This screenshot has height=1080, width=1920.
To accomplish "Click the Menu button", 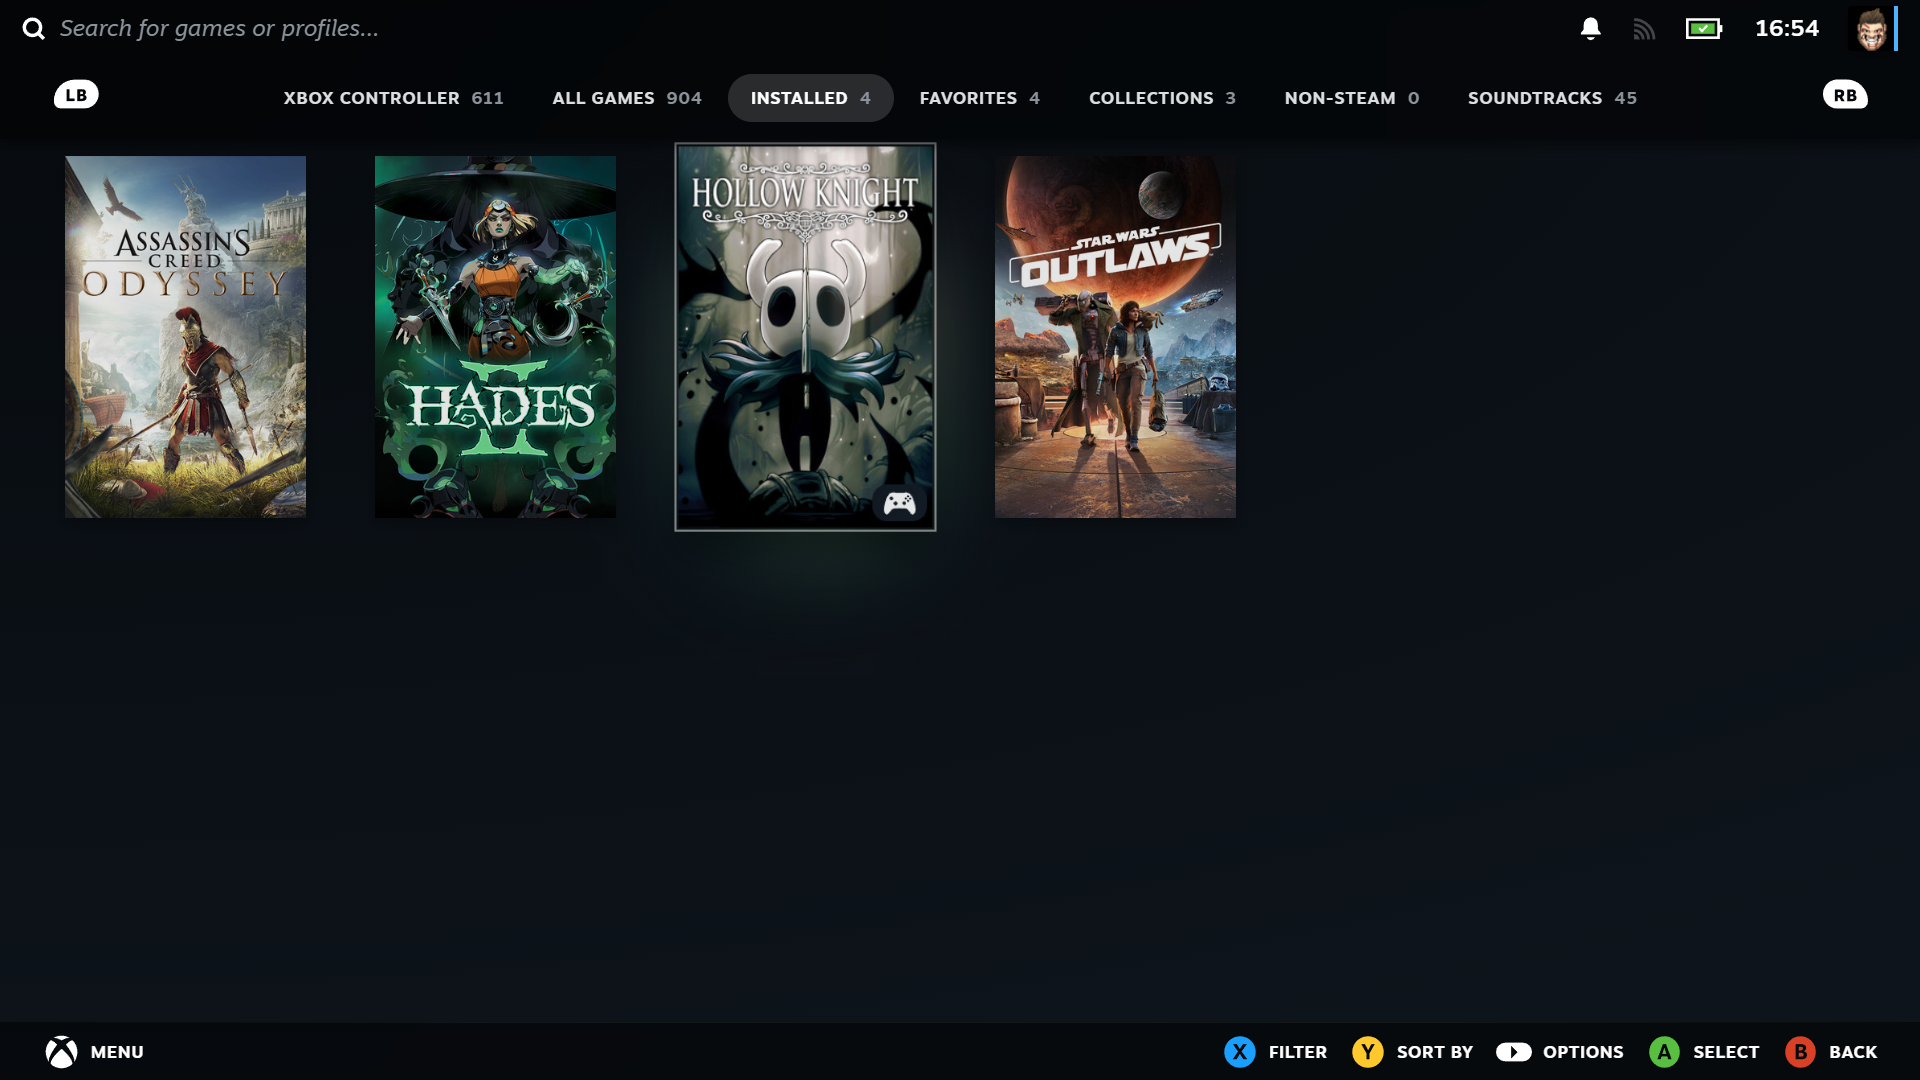I will (x=116, y=1052).
